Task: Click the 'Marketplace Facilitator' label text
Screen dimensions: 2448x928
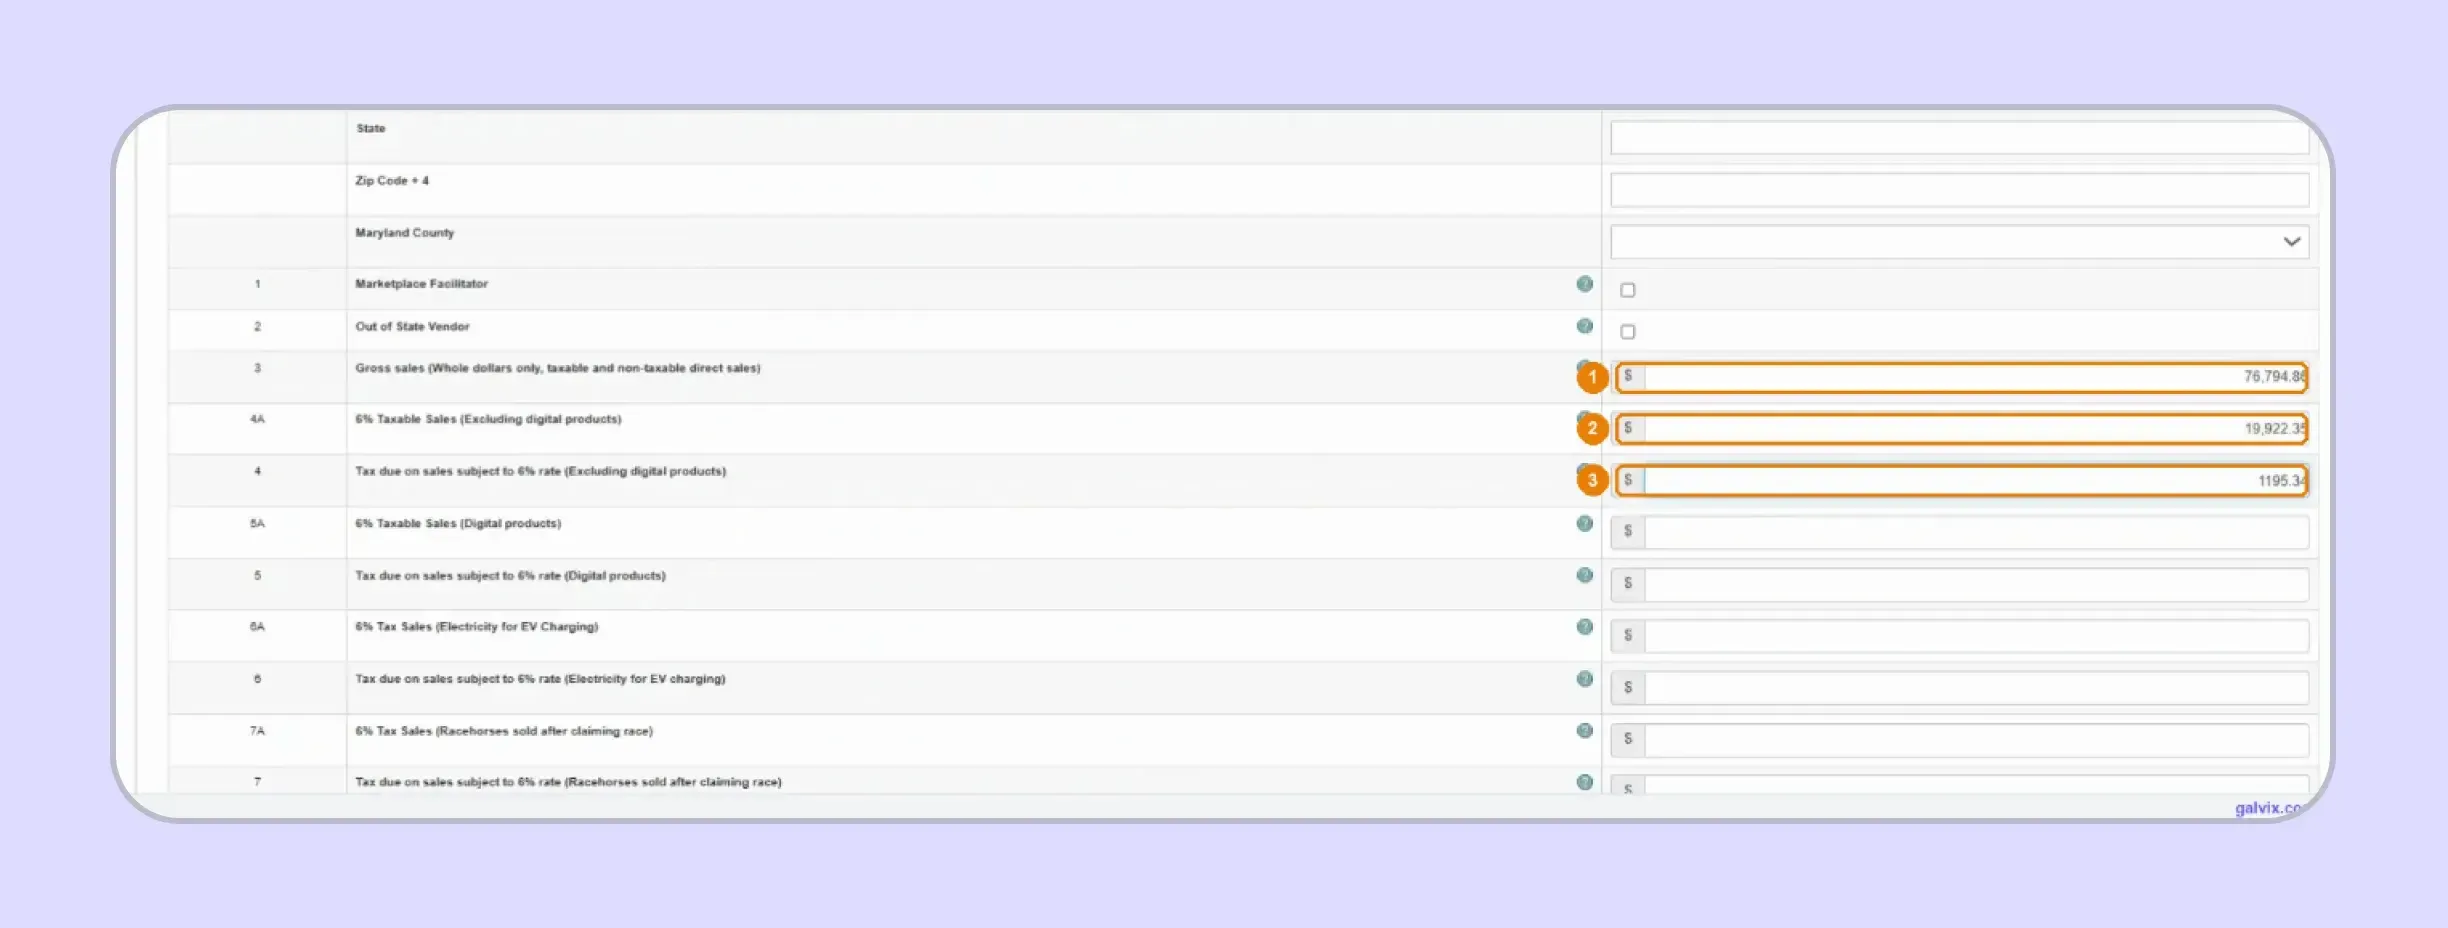Action: click(421, 284)
